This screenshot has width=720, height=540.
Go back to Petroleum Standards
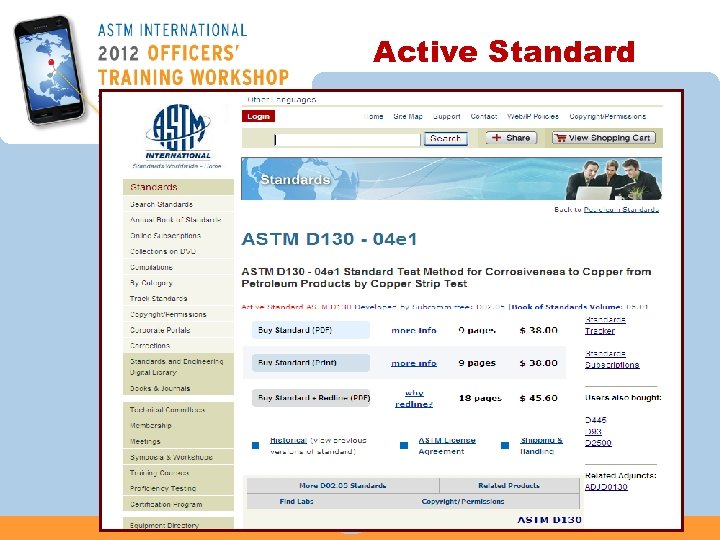click(x=621, y=209)
